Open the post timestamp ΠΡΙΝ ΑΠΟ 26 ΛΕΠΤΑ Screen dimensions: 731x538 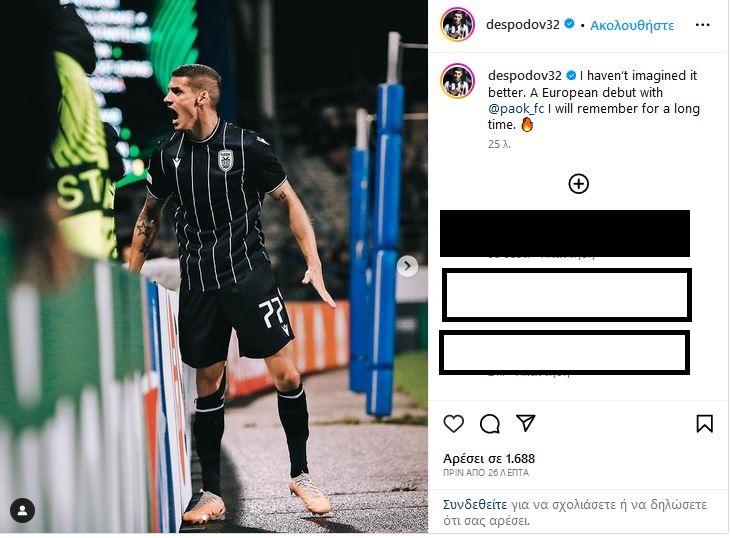(x=486, y=473)
